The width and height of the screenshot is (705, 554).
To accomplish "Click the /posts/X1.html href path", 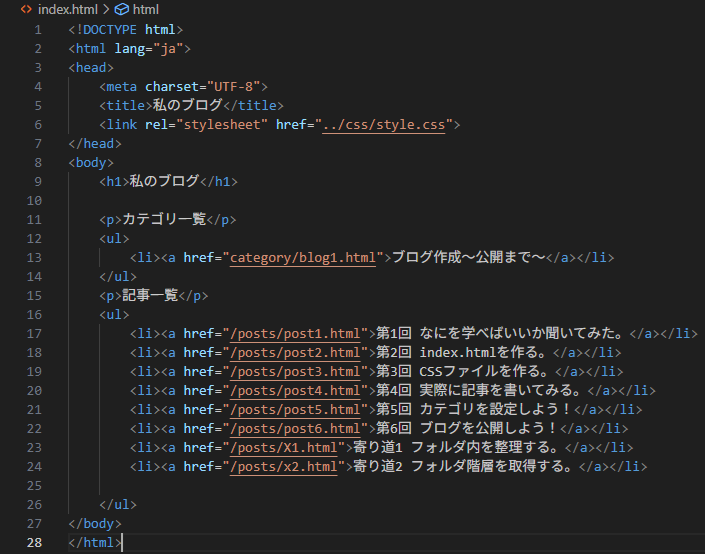I will pyautogui.click(x=284, y=447).
